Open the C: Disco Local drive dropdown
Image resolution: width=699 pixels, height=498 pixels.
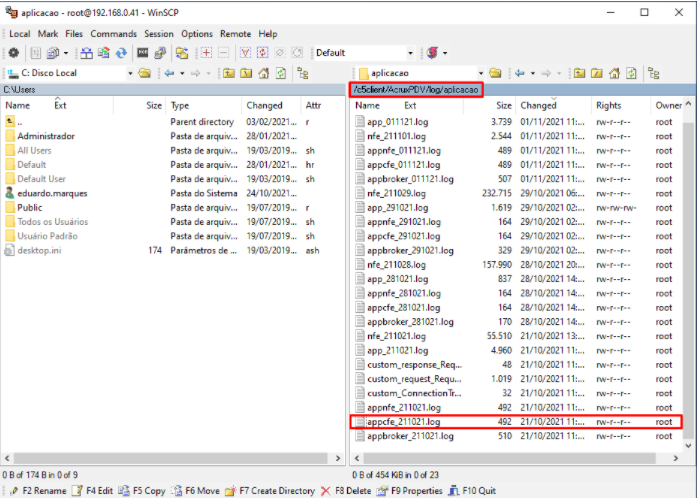(x=130, y=73)
